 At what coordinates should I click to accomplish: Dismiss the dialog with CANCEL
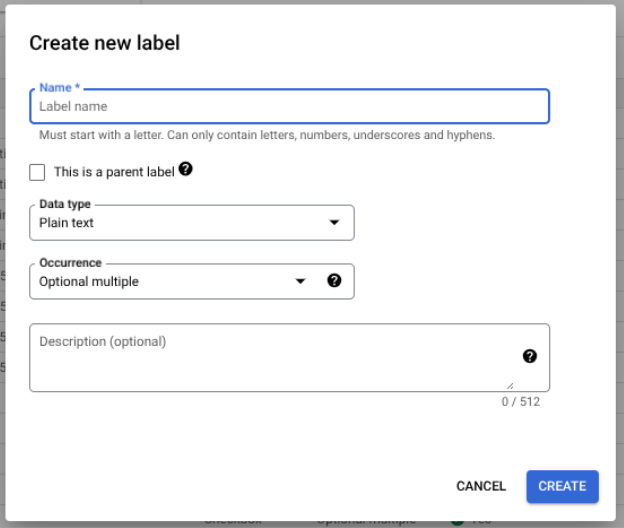481,486
